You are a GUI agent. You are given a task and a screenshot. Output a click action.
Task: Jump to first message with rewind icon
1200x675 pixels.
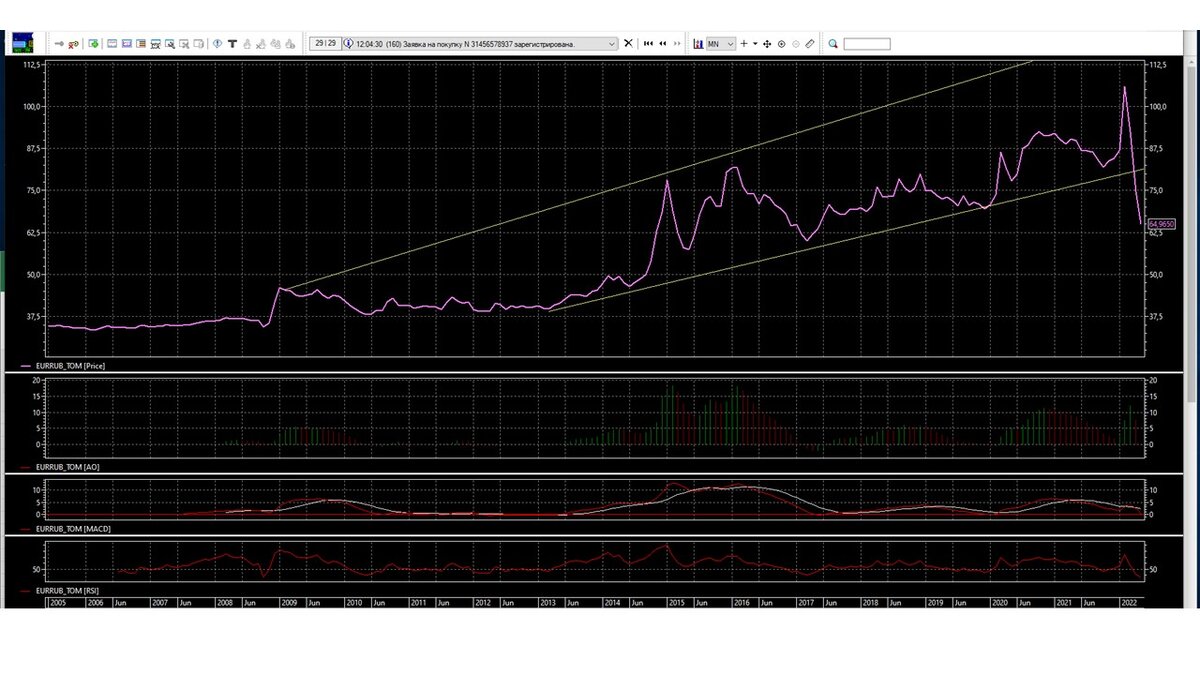648,43
